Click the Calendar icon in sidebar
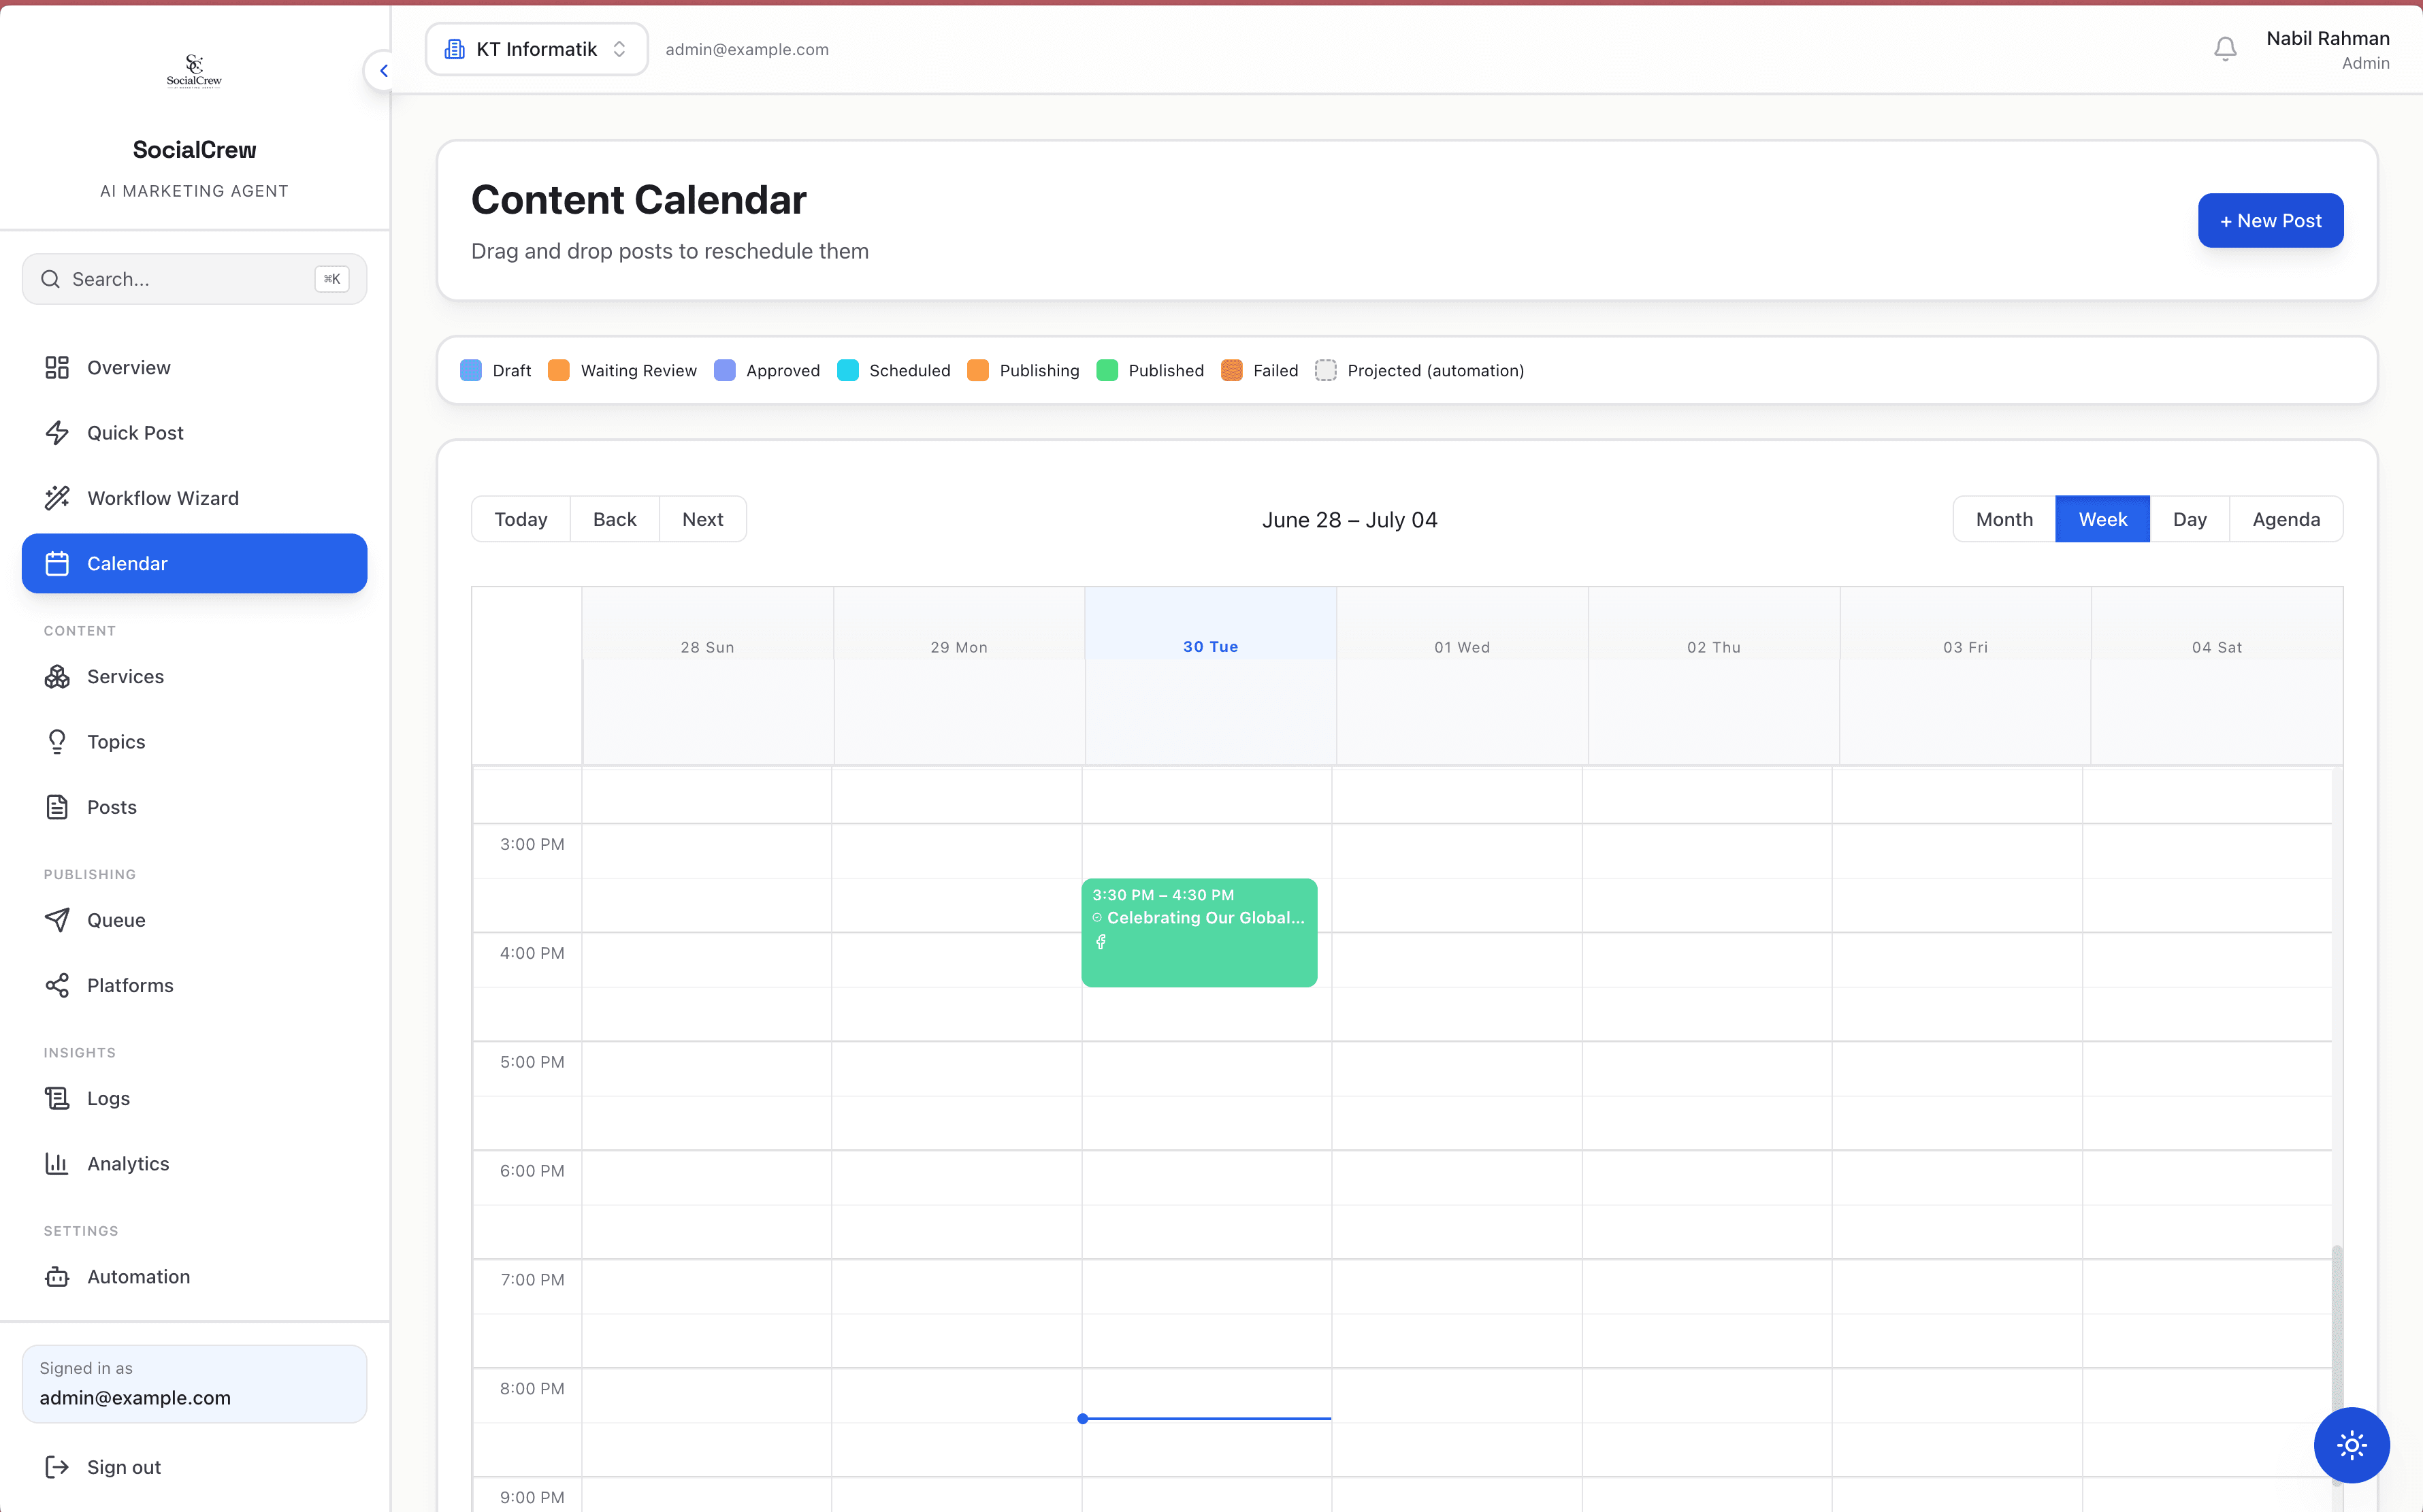 click(x=57, y=563)
